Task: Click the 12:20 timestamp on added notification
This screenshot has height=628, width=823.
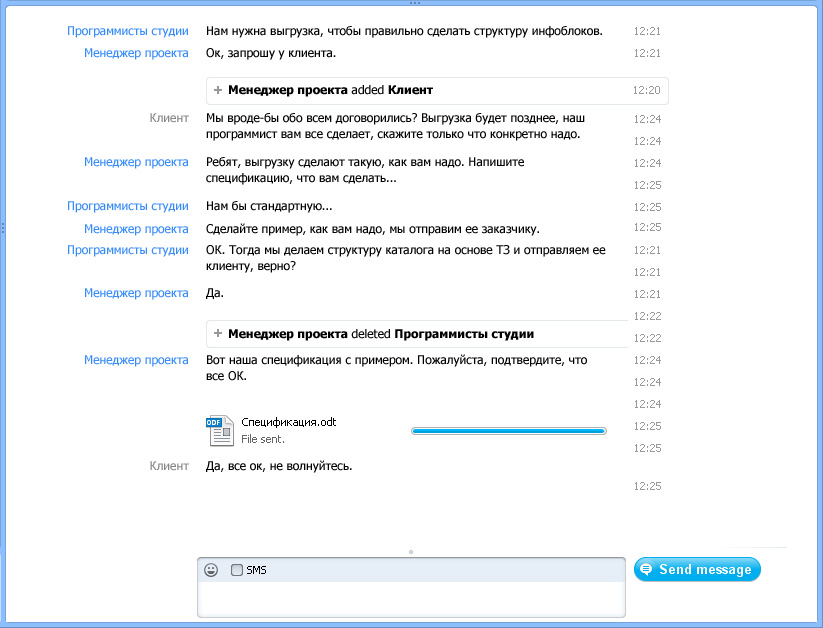Action: coord(646,90)
